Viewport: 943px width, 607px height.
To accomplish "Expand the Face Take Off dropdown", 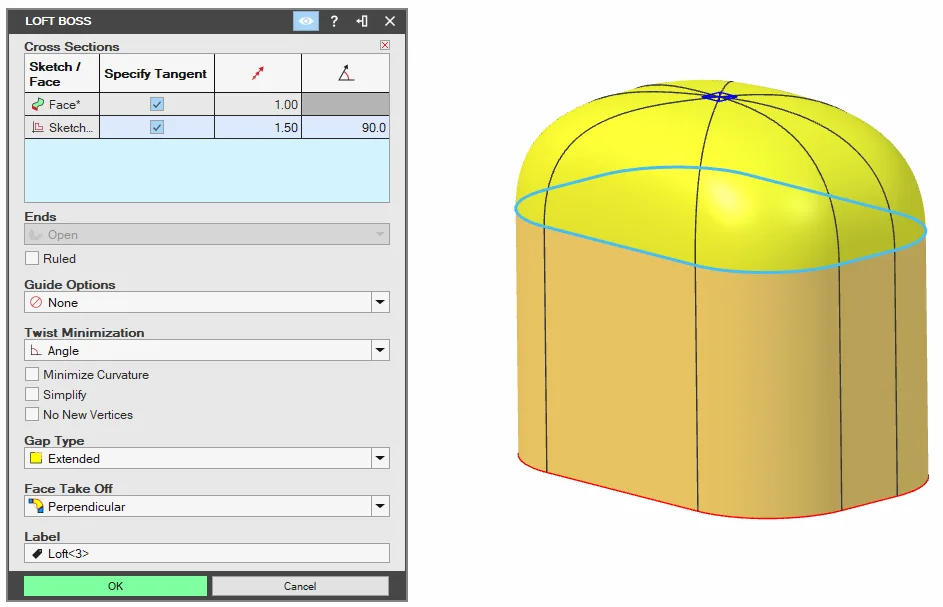I will click(x=380, y=506).
